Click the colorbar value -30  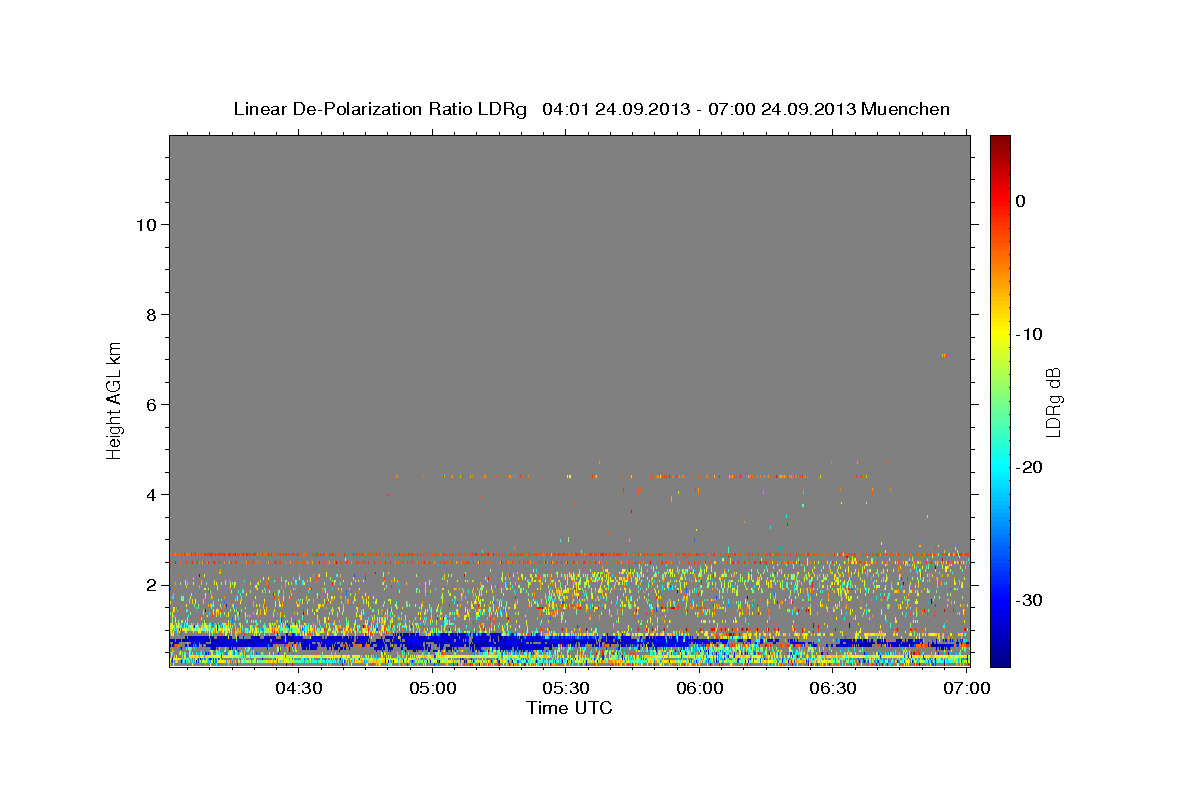(x=1030, y=600)
